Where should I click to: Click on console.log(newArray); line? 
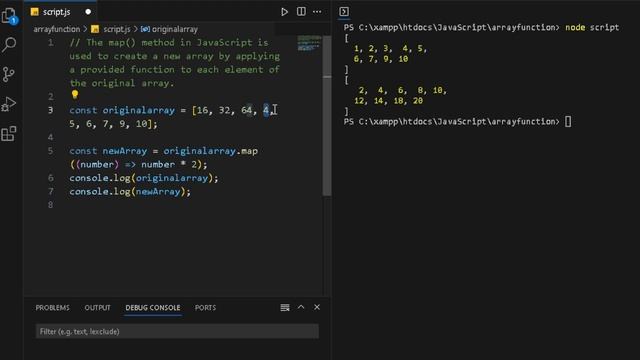130,191
